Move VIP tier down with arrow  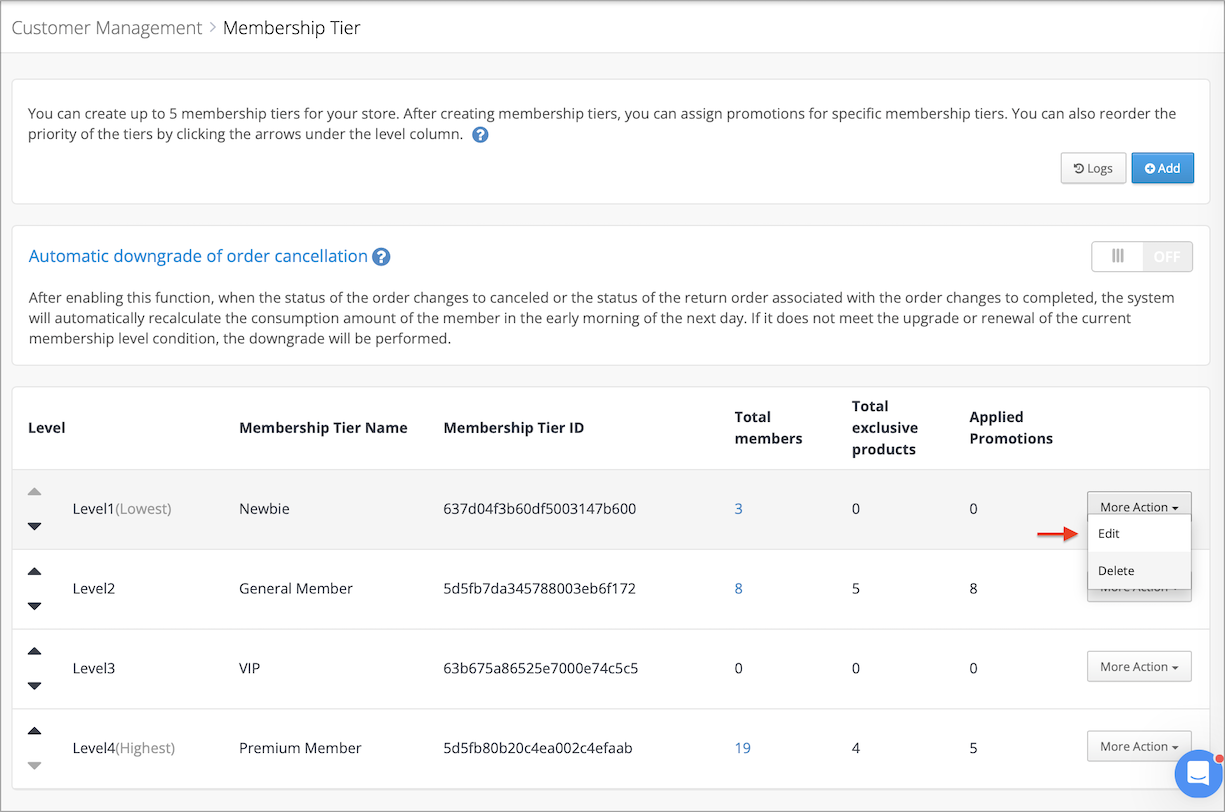coord(34,686)
